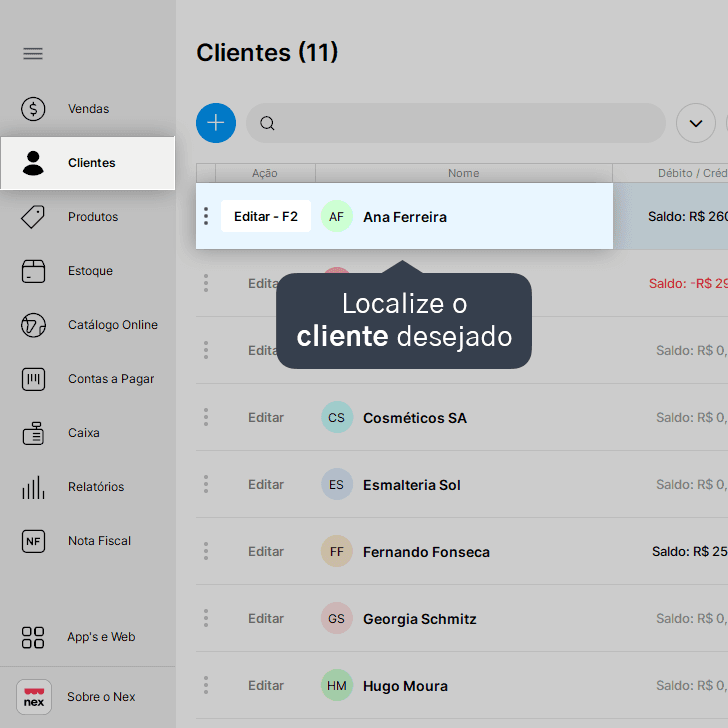Click the Relatórios bar chart icon
Screen dimensions: 728x728
point(33,487)
